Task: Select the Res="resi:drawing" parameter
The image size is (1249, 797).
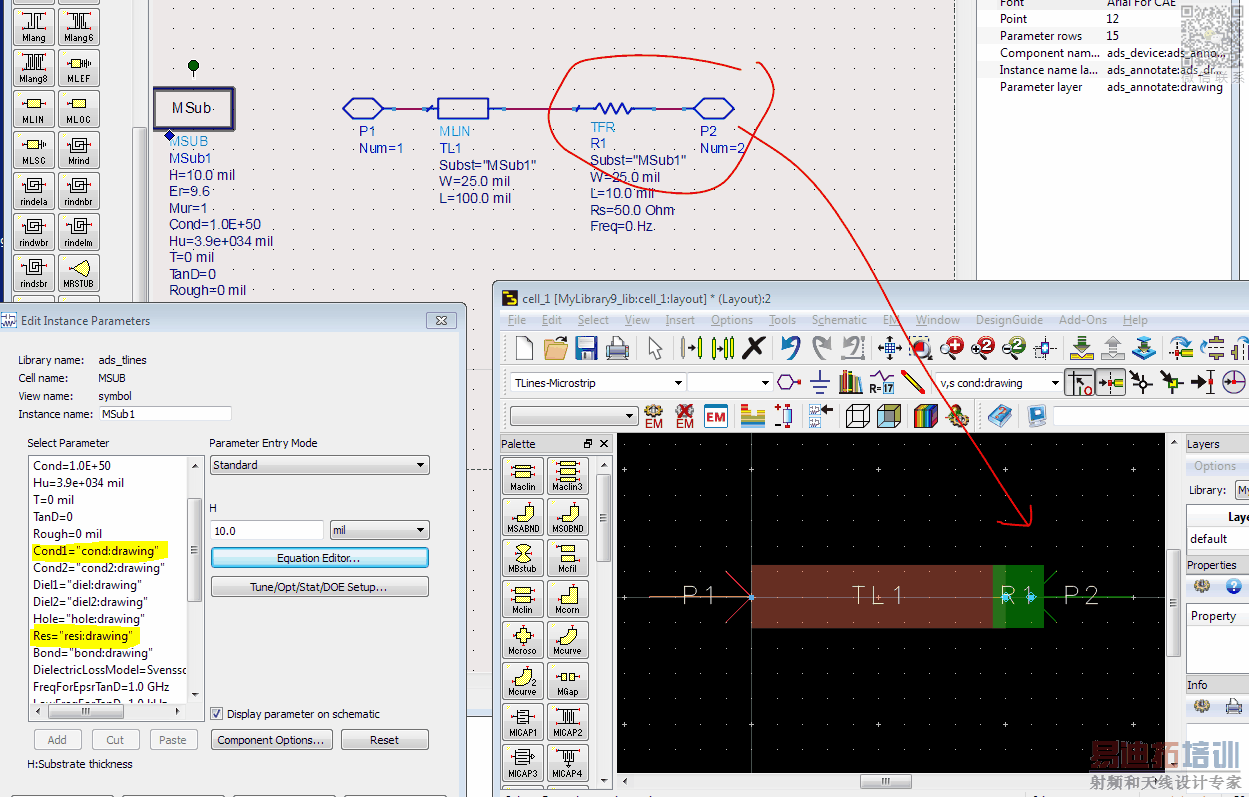Action: pyautogui.click(x=82, y=636)
